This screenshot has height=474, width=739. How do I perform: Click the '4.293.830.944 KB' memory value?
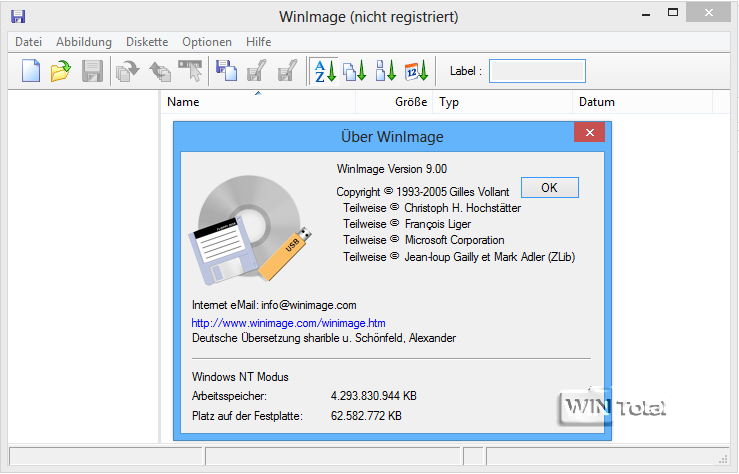[373, 396]
